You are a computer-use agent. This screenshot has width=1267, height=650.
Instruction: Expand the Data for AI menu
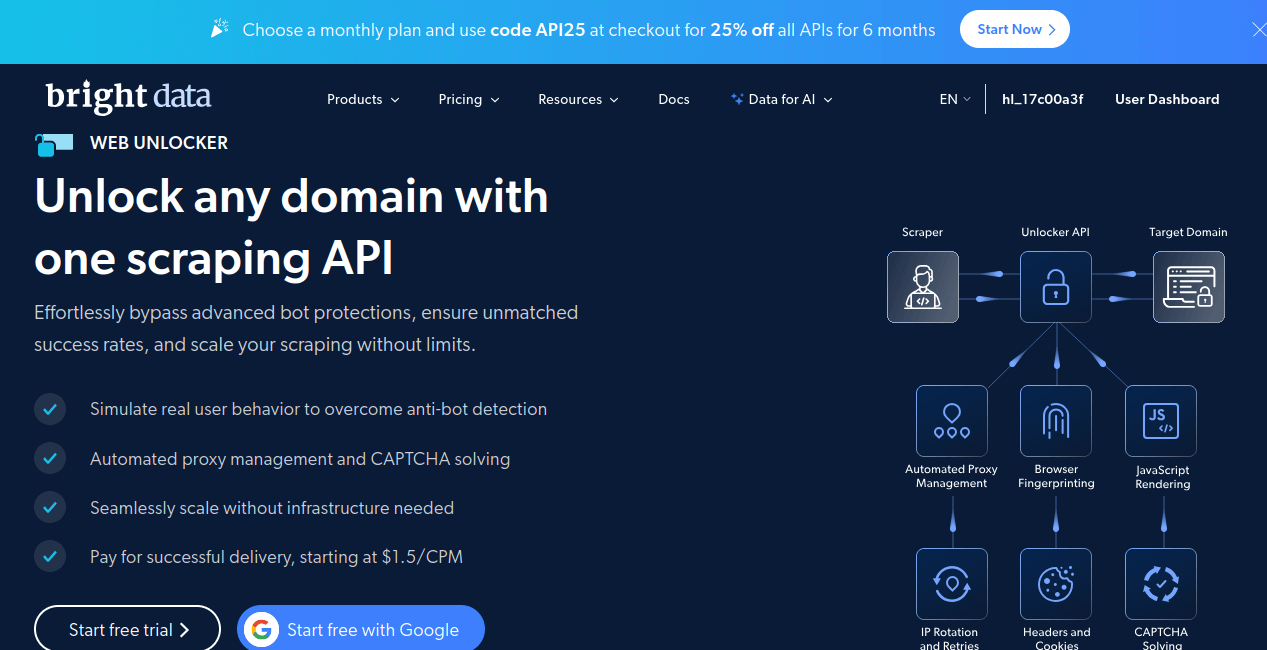(x=781, y=99)
